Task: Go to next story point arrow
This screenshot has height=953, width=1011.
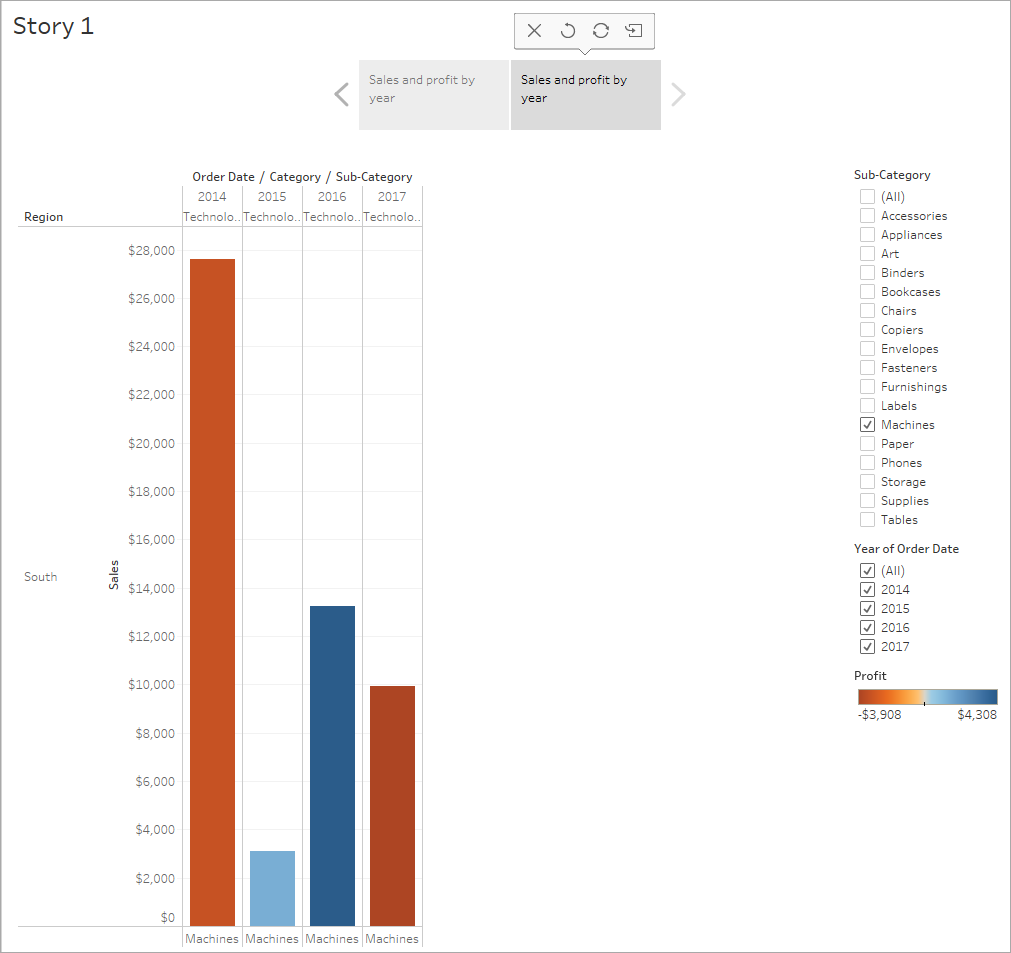Action: (679, 95)
